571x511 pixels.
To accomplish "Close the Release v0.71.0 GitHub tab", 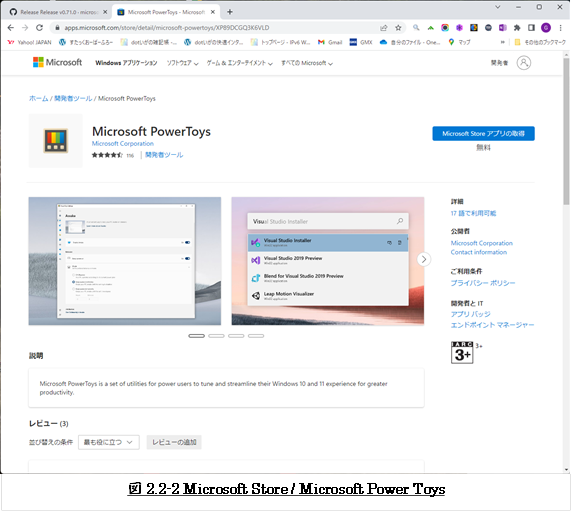I will [105, 12].
